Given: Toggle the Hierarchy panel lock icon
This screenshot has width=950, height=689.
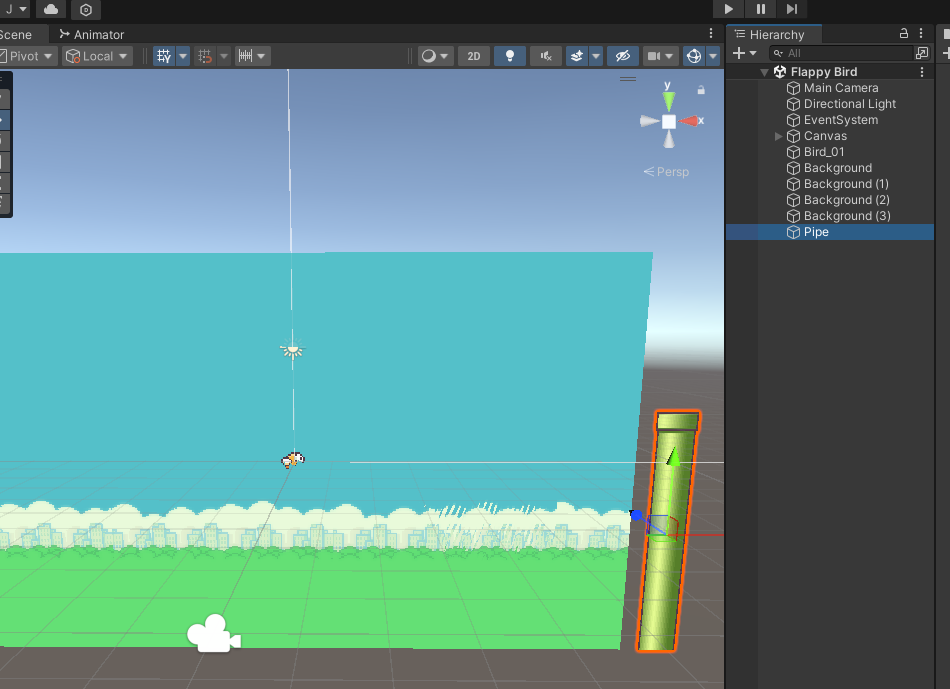Looking at the screenshot, I should [x=903, y=33].
